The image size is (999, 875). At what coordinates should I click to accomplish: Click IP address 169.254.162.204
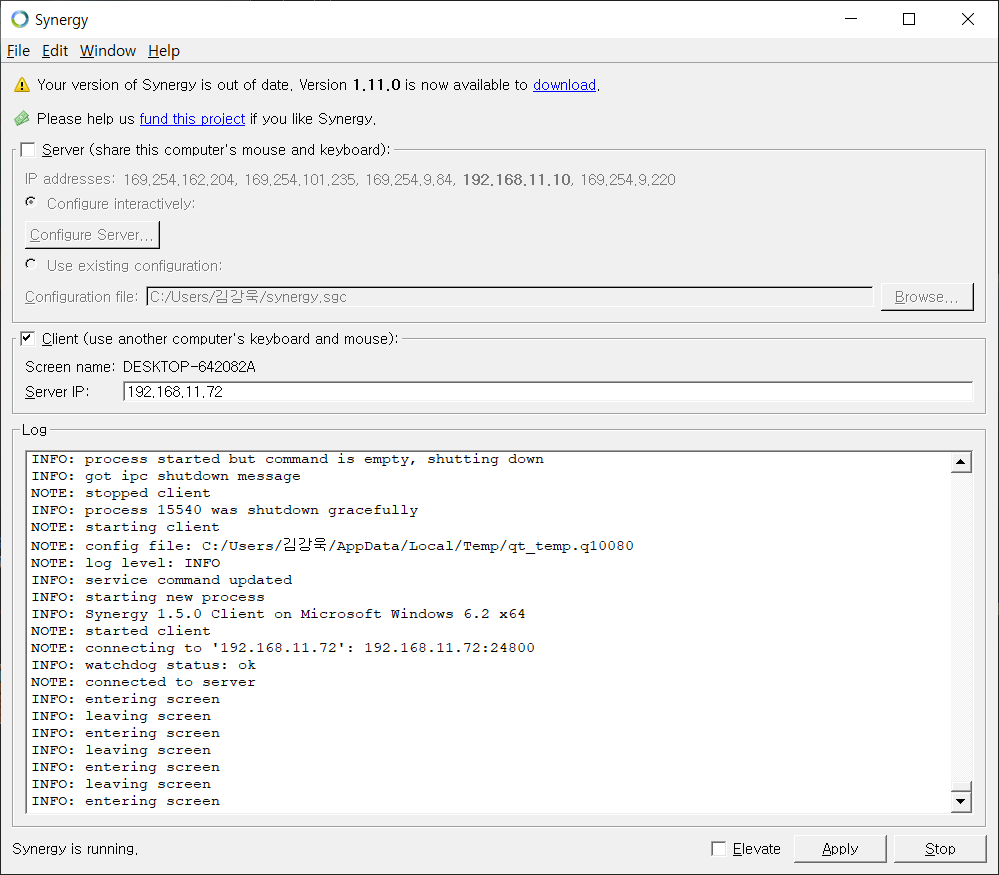pos(179,180)
